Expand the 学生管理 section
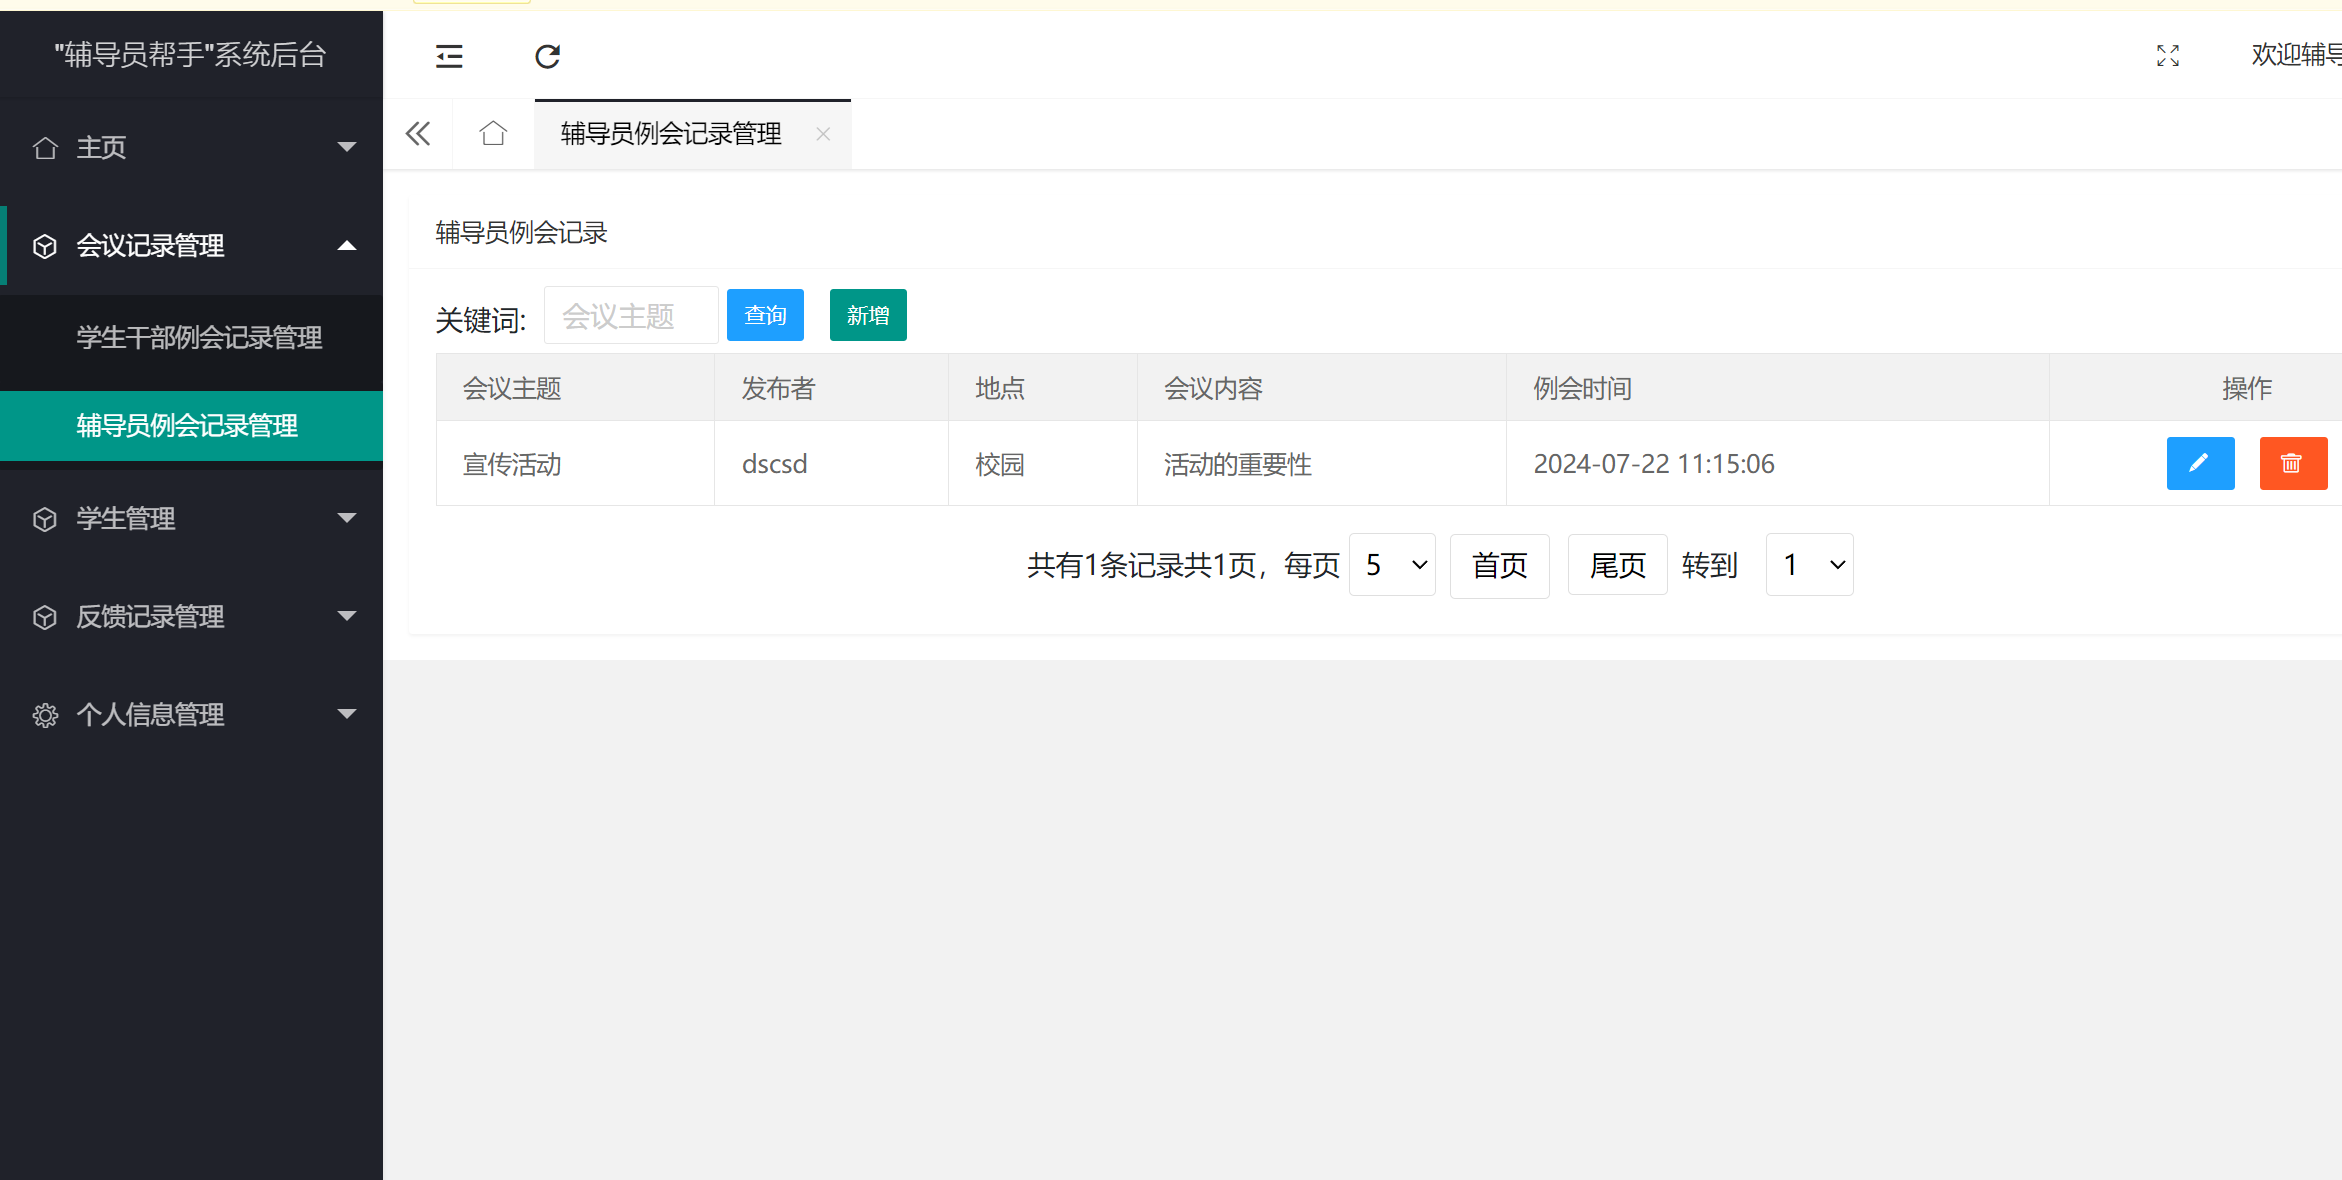2342x1180 pixels. point(347,518)
